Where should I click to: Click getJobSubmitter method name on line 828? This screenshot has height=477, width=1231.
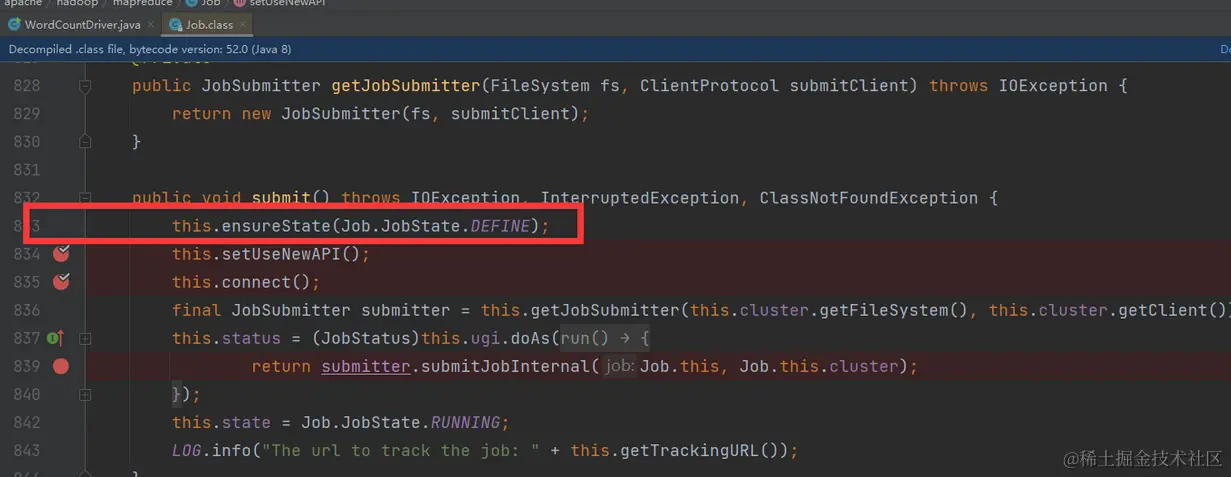click(406, 86)
